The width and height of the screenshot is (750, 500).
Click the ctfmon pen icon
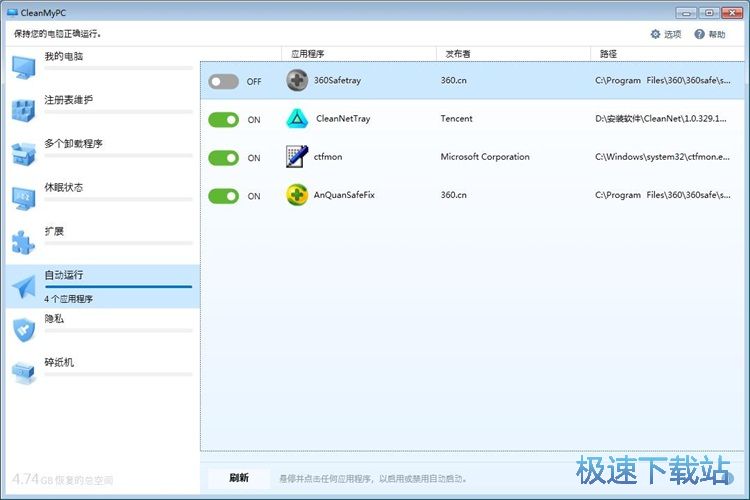297,156
